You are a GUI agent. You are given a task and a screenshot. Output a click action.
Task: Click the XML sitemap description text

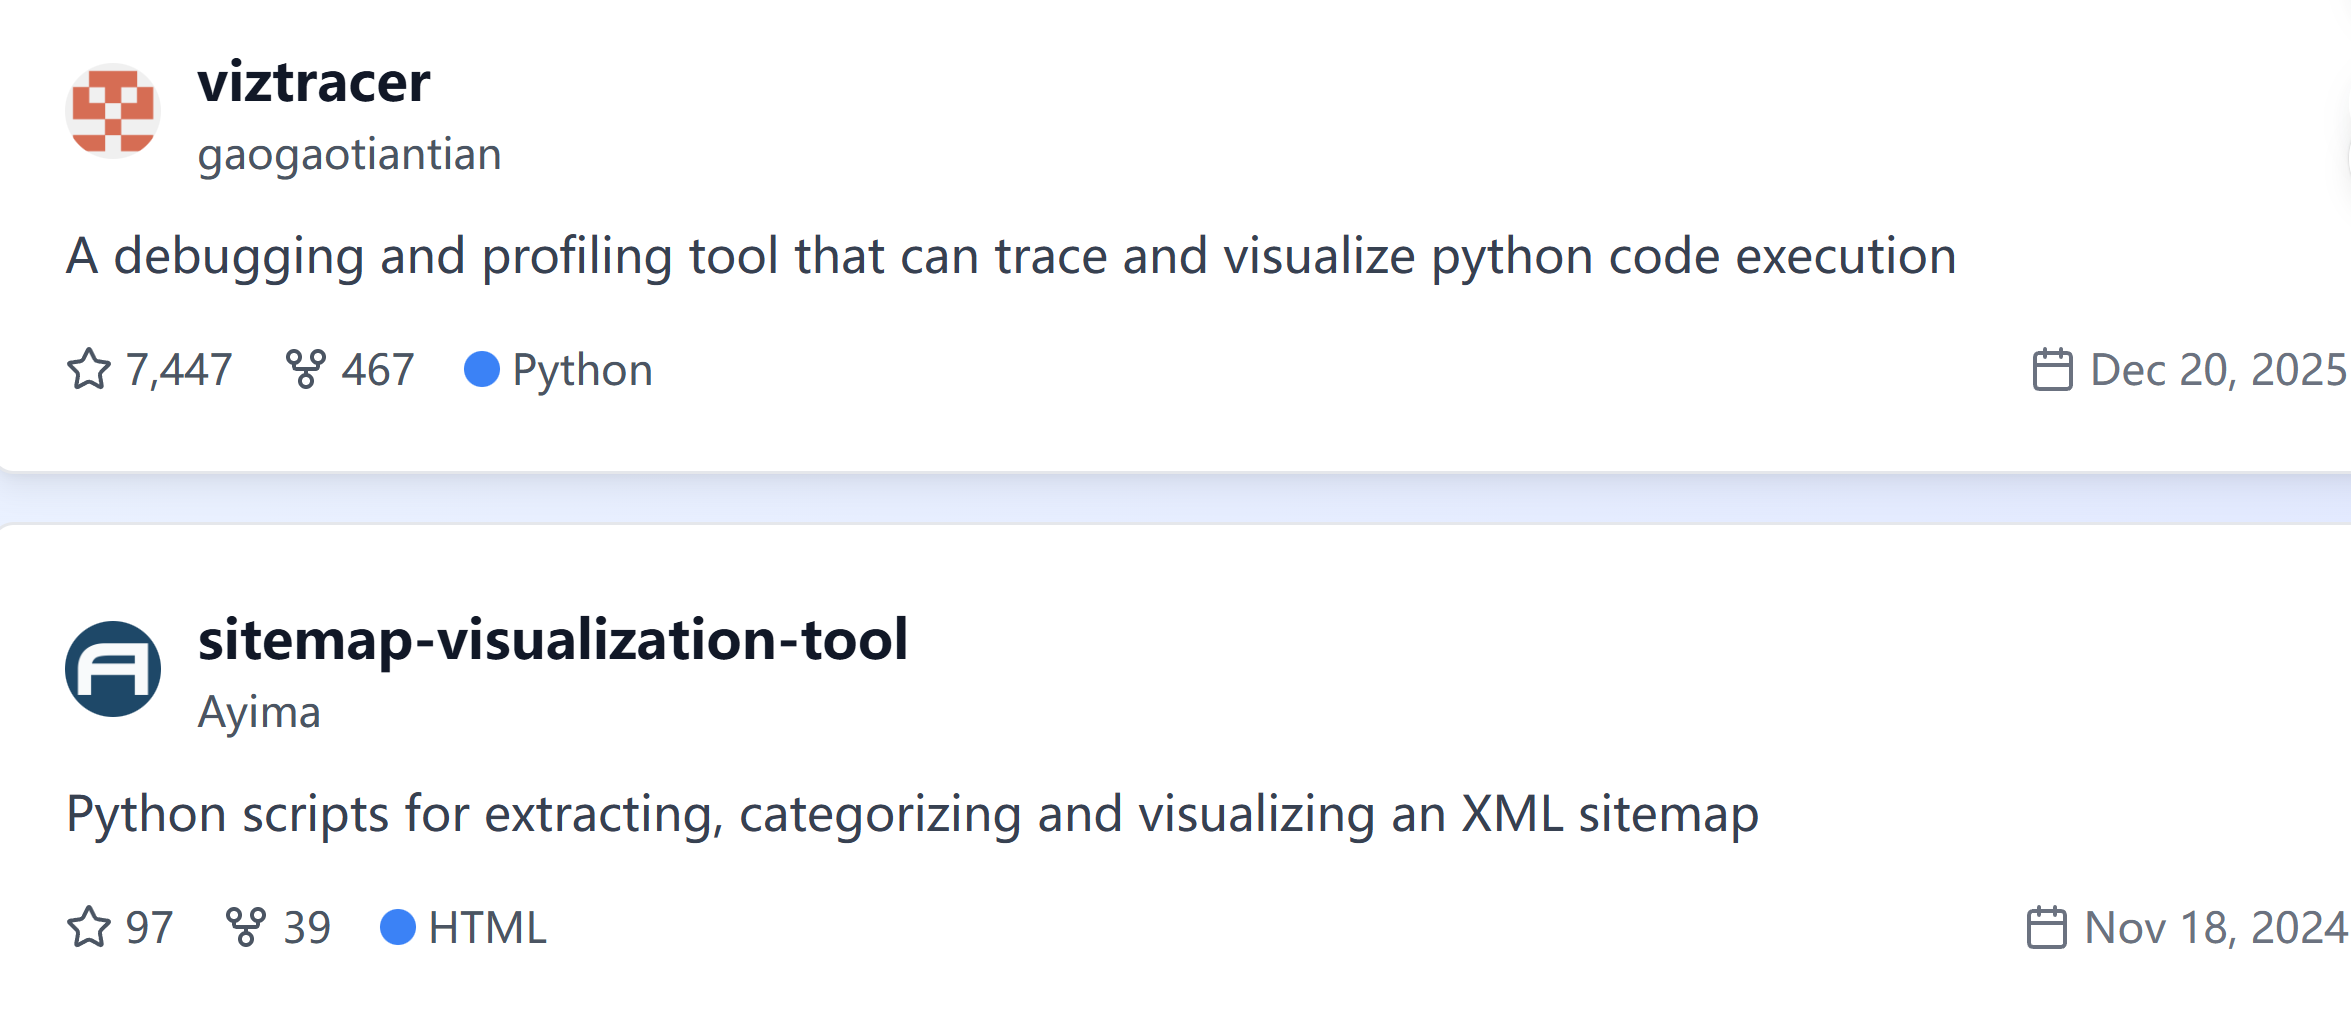912,814
